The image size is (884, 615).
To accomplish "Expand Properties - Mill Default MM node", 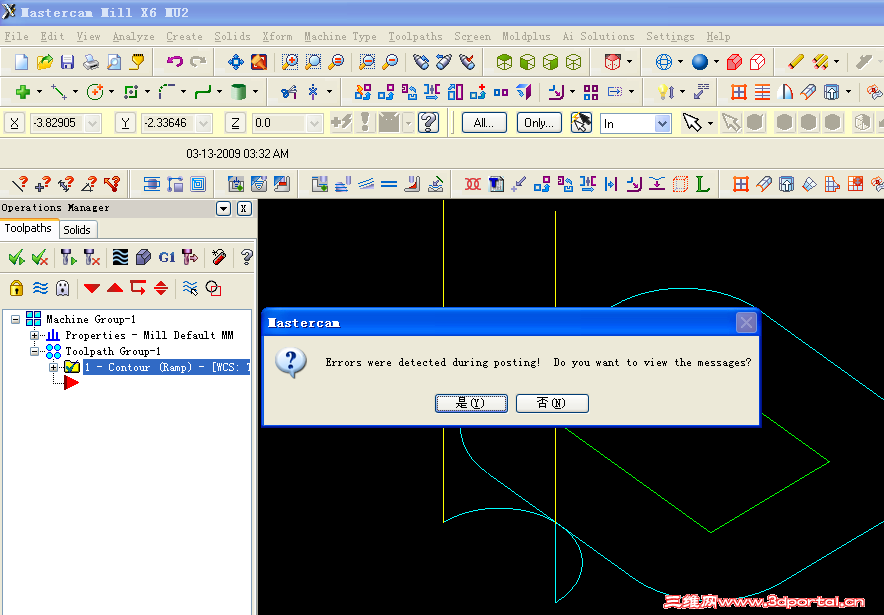I will click(34, 335).
